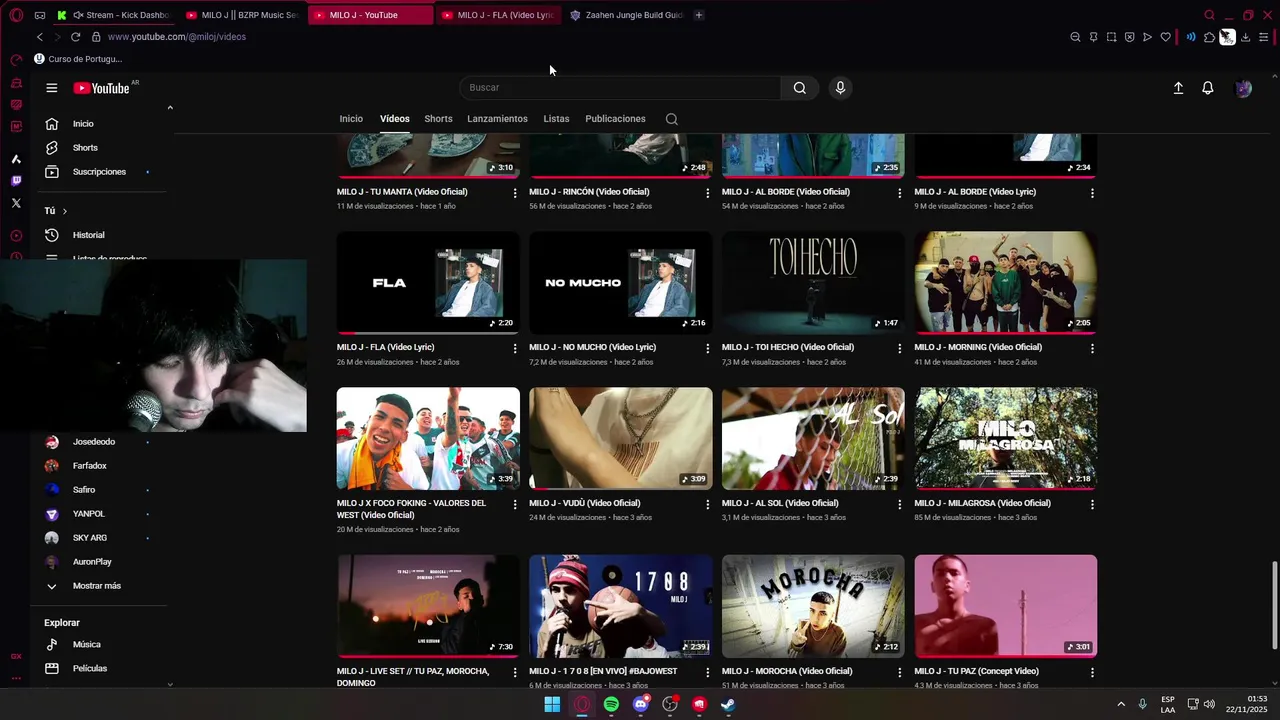The width and height of the screenshot is (1280, 720).
Task: Open YouTube notifications bell
Action: click(1208, 88)
